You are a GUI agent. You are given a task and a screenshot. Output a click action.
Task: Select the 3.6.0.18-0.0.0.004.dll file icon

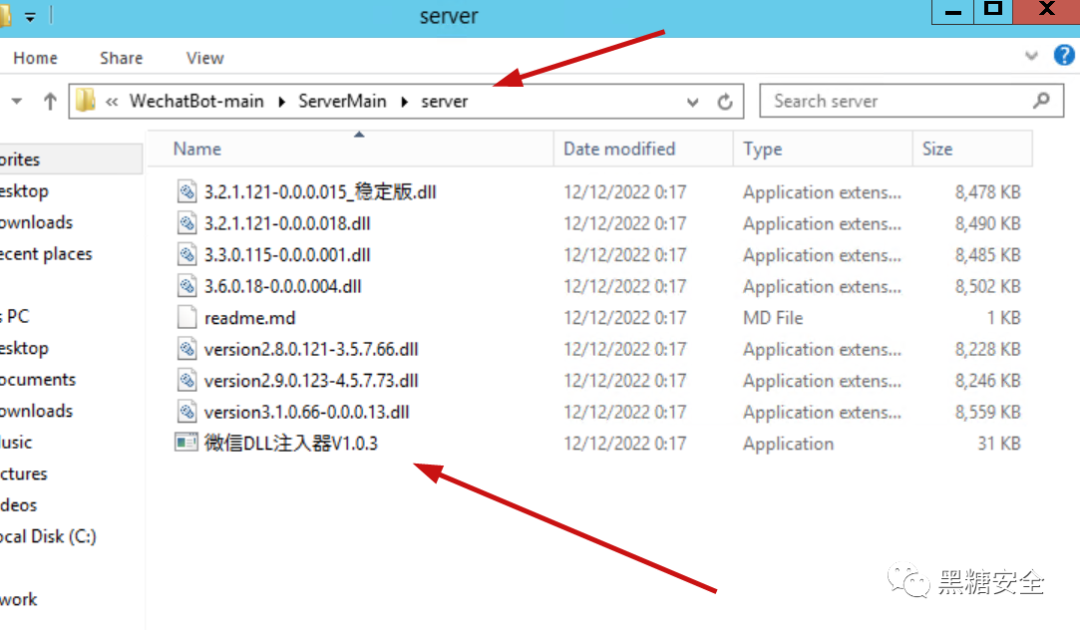click(x=187, y=286)
